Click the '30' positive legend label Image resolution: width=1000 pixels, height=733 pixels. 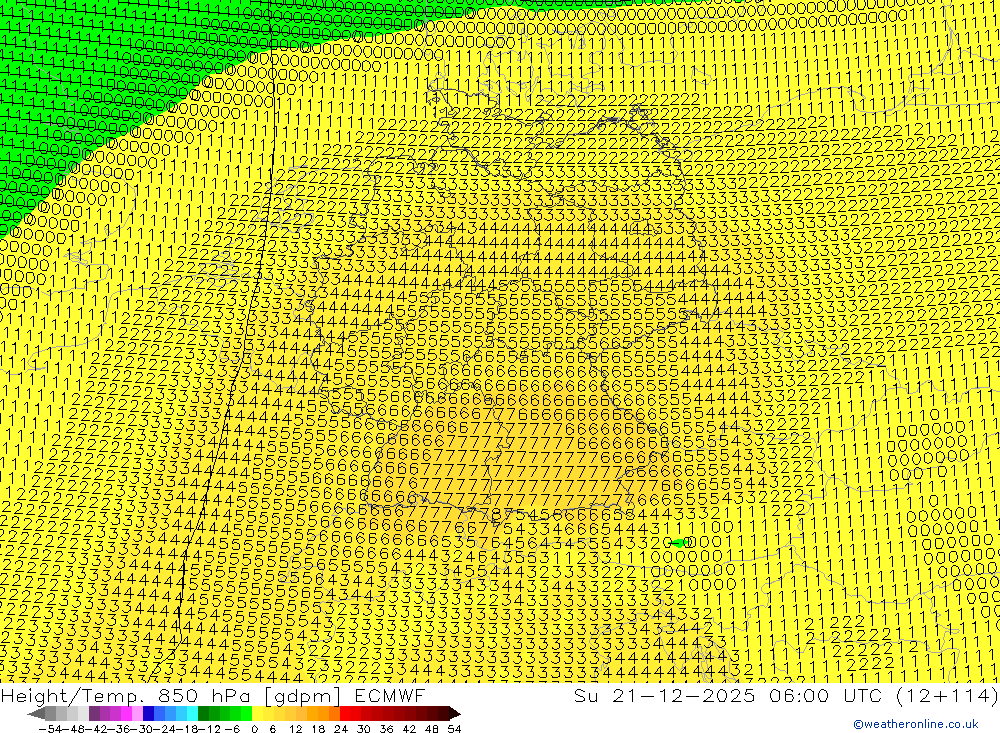(x=363, y=729)
